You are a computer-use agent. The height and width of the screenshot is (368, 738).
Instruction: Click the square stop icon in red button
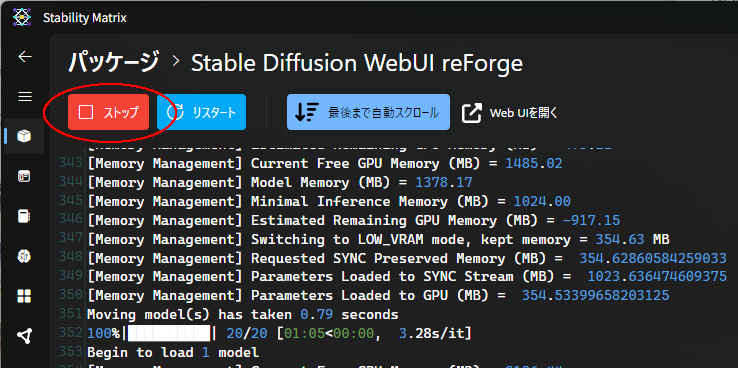[x=86, y=112]
